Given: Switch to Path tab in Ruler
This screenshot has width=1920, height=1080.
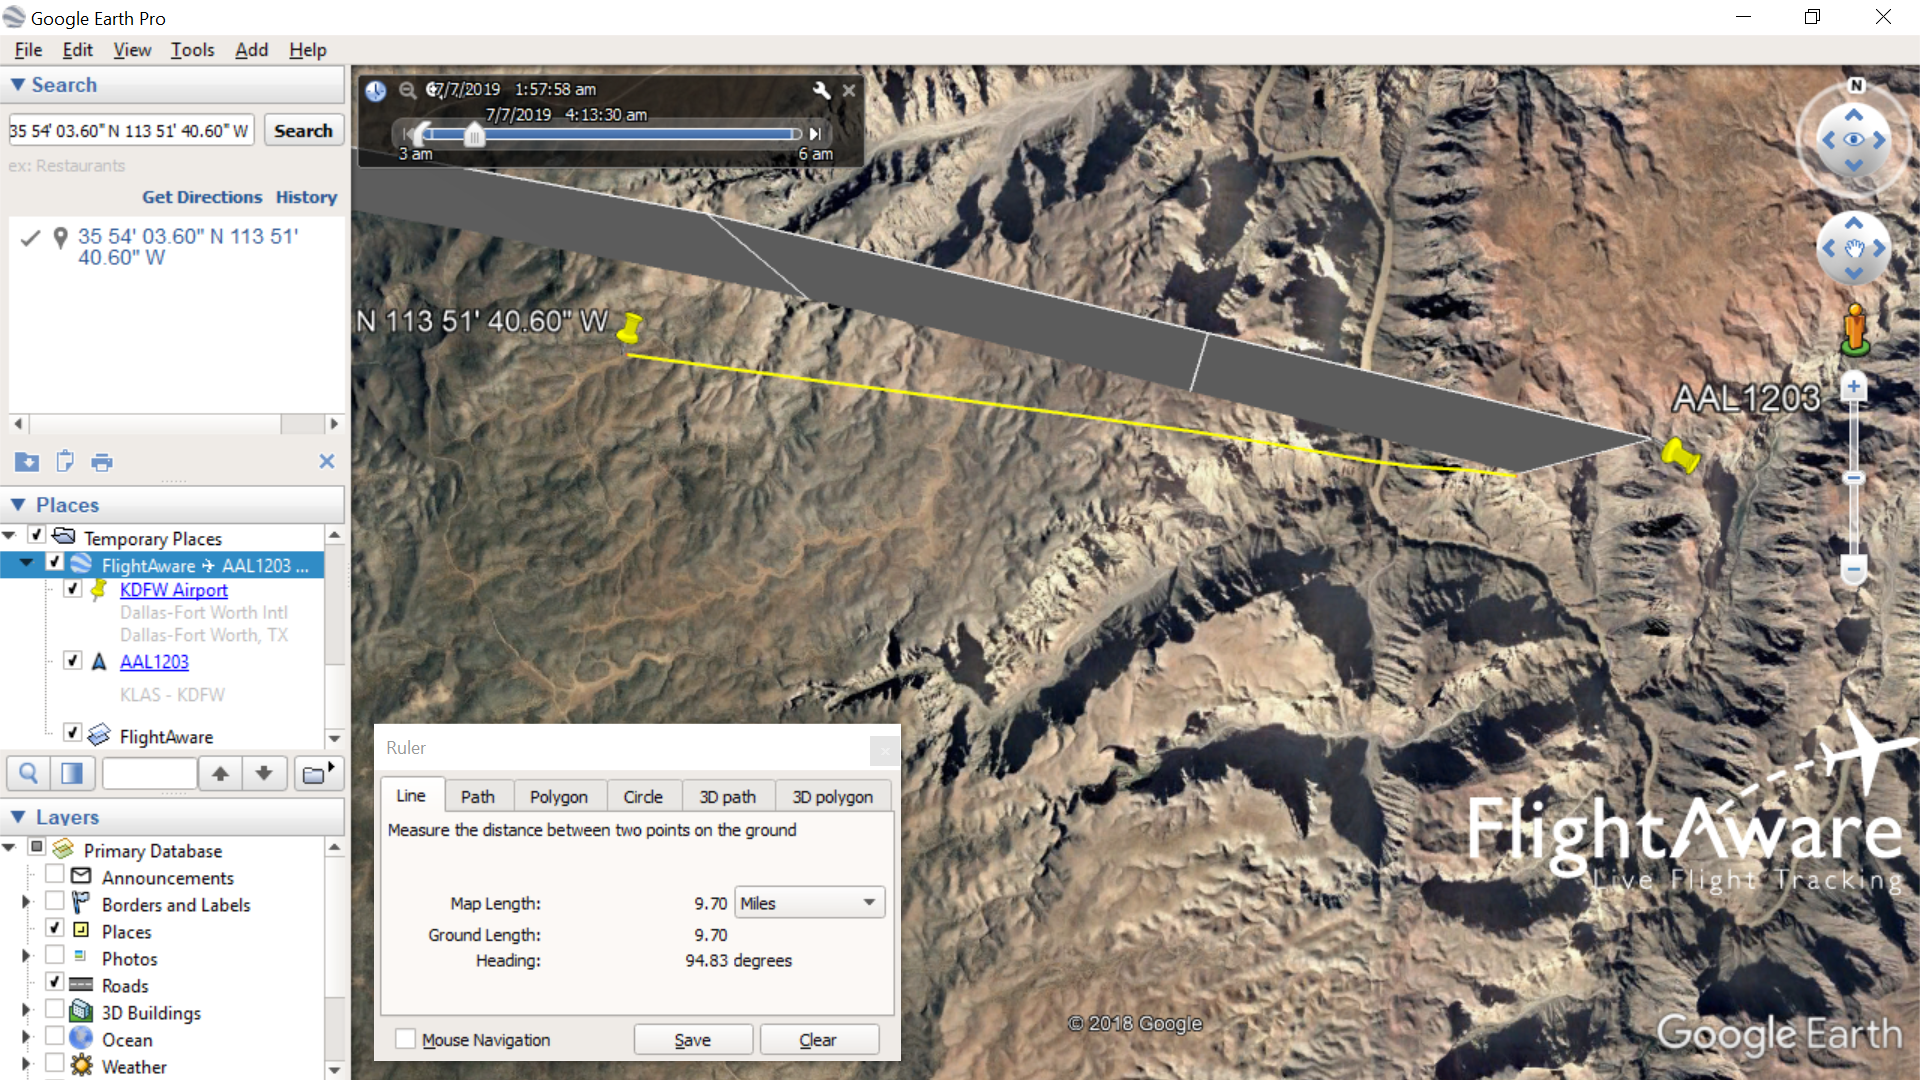Looking at the screenshot, I should click(x=478, y=796).
